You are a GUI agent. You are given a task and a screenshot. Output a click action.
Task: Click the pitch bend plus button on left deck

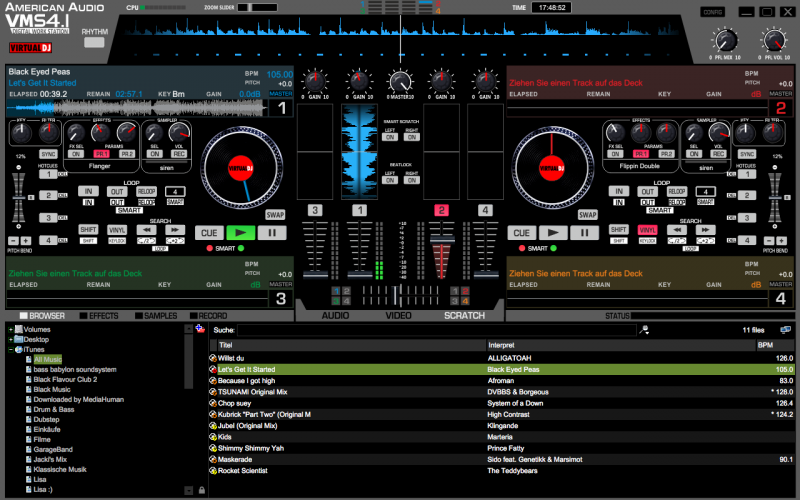pos(25,241)
